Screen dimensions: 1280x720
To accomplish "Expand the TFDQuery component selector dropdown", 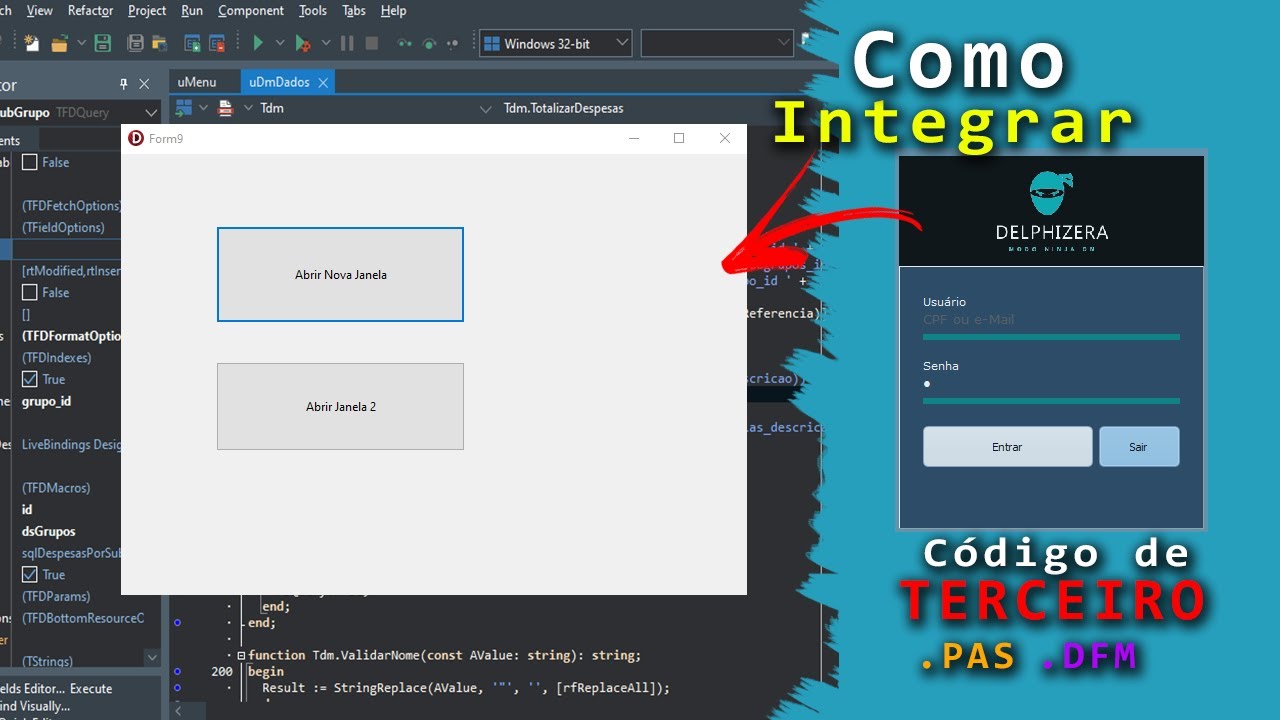I will [150, 113].
